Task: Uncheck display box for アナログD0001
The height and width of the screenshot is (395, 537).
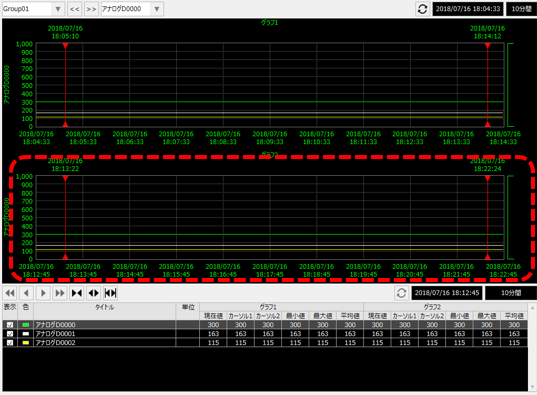Action: (10, 334)
